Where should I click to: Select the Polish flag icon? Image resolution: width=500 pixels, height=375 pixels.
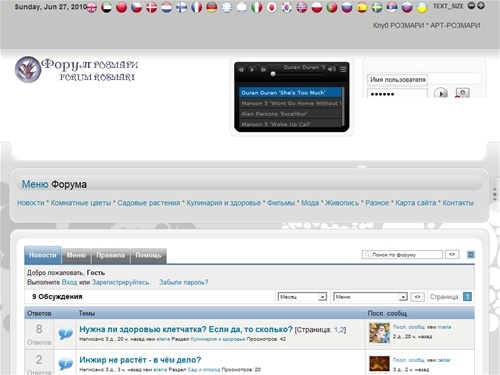pyautogui.click(x=317, y=7)
